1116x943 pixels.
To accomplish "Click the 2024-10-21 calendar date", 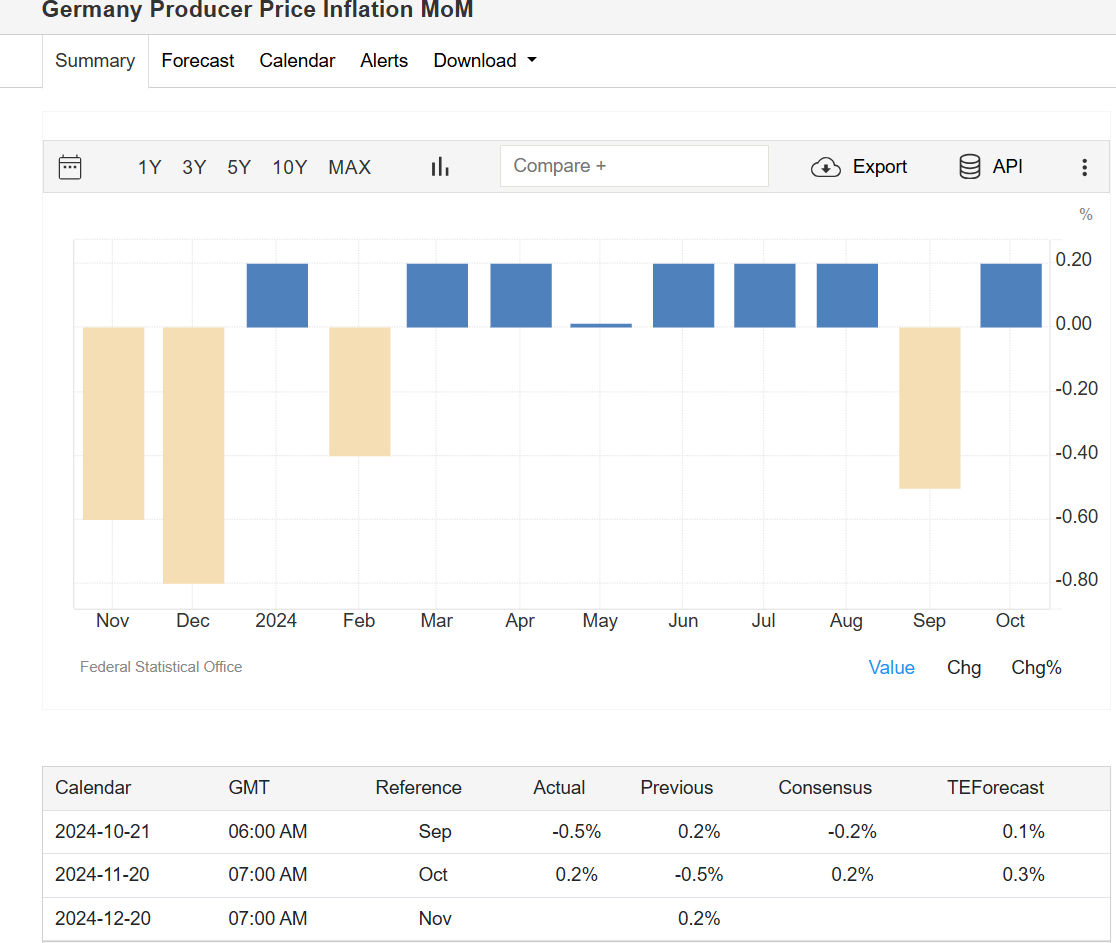I will pyautogui.click(x=102, y=831).
